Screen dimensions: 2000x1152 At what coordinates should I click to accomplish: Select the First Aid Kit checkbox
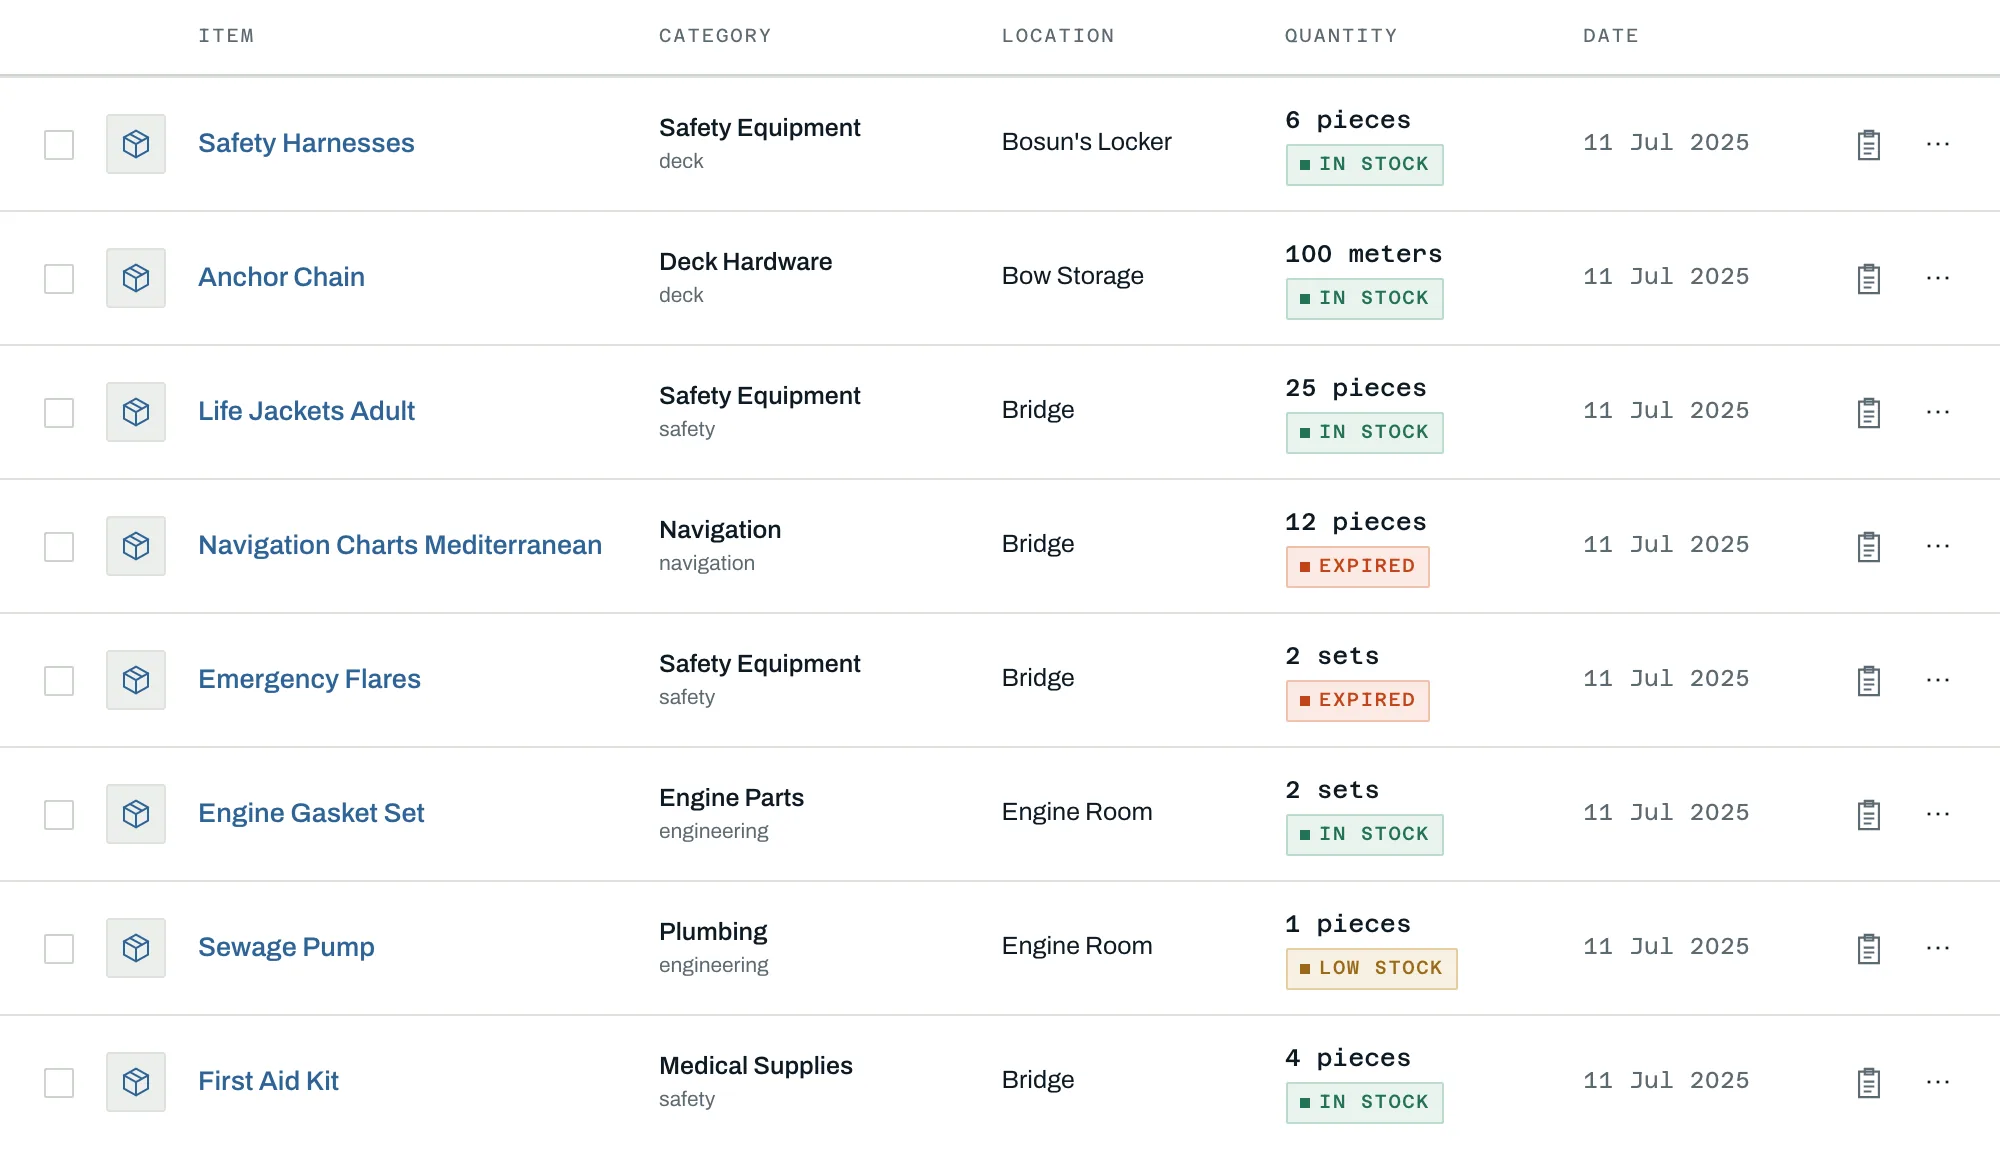click(x=59, y=1082)
